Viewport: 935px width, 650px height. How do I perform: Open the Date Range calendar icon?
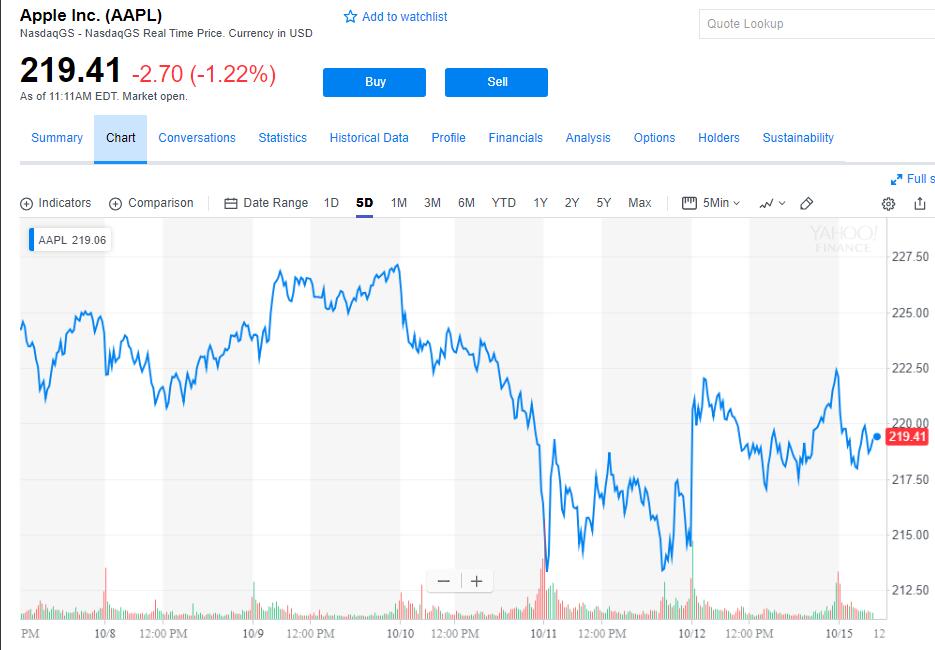point(231,204)
